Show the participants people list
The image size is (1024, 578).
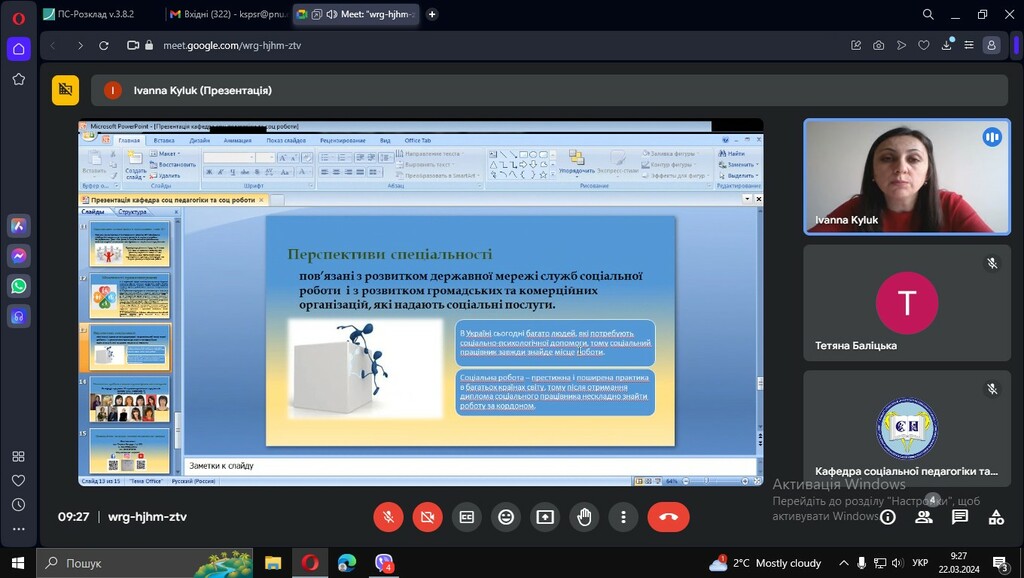(x=924, y=517)
